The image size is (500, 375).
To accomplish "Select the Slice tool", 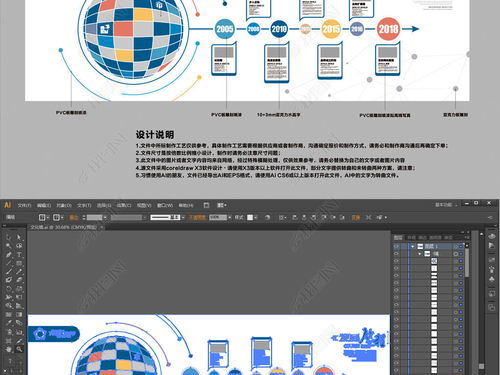I will (x=19, y=341).
